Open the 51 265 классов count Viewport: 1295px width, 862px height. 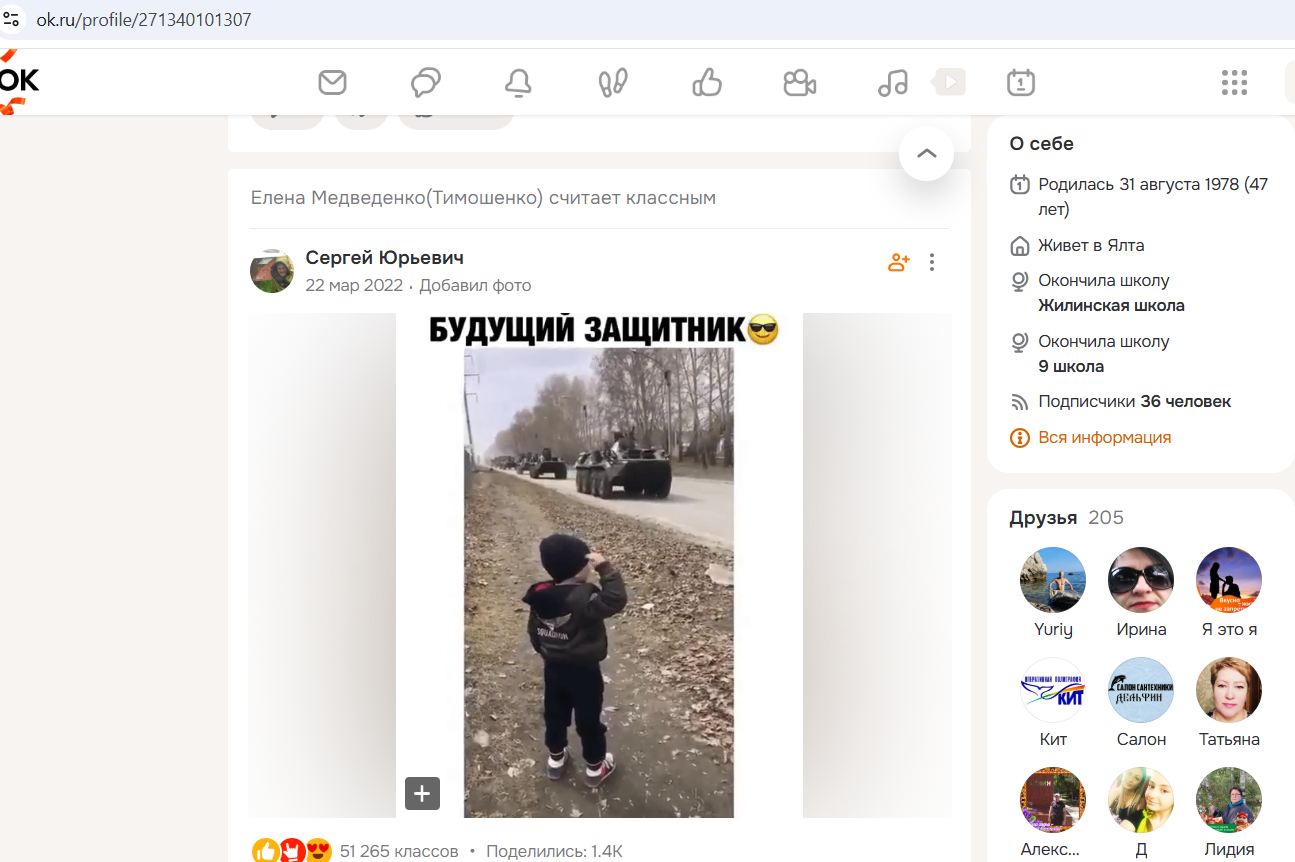(x=399, y=851)
